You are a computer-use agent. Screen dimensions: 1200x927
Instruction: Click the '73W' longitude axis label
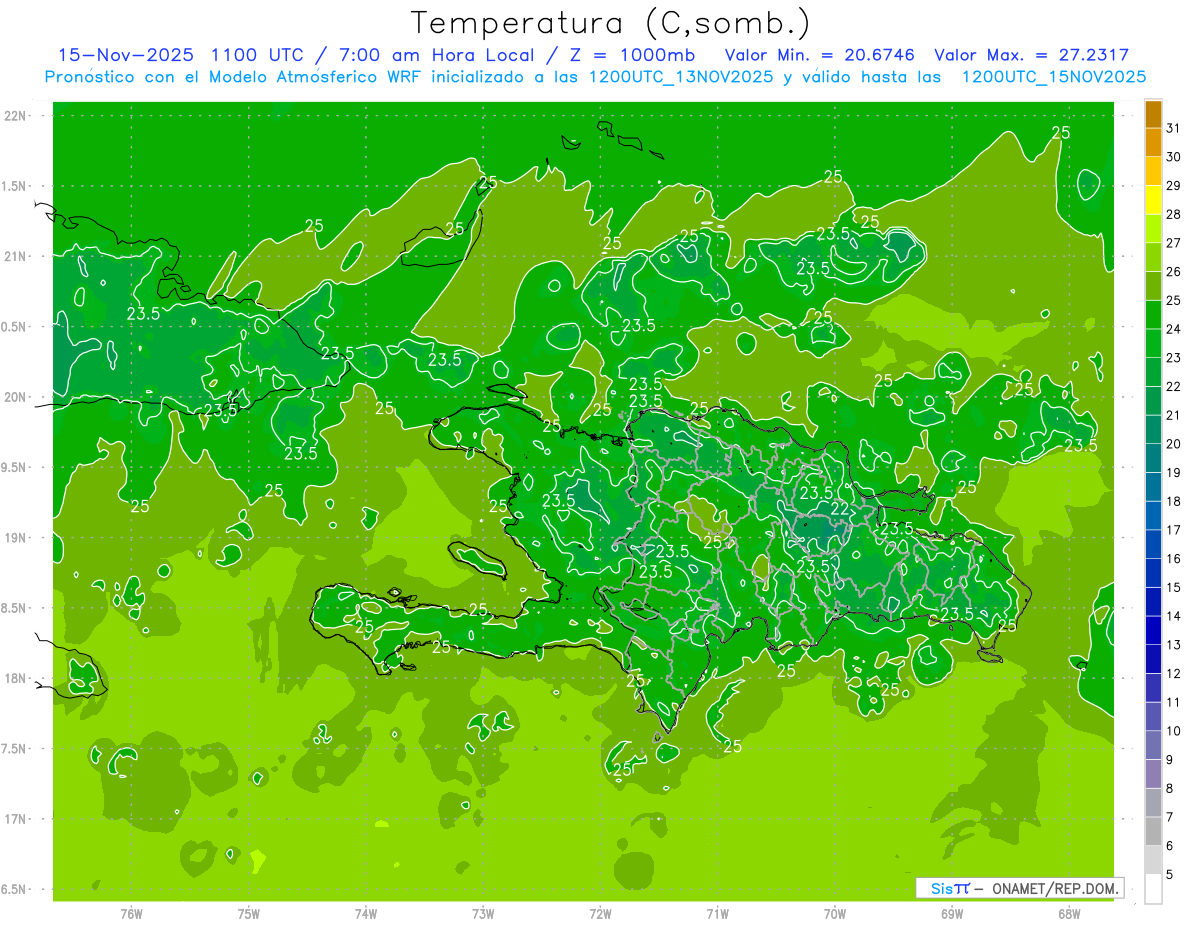point(483,914)
